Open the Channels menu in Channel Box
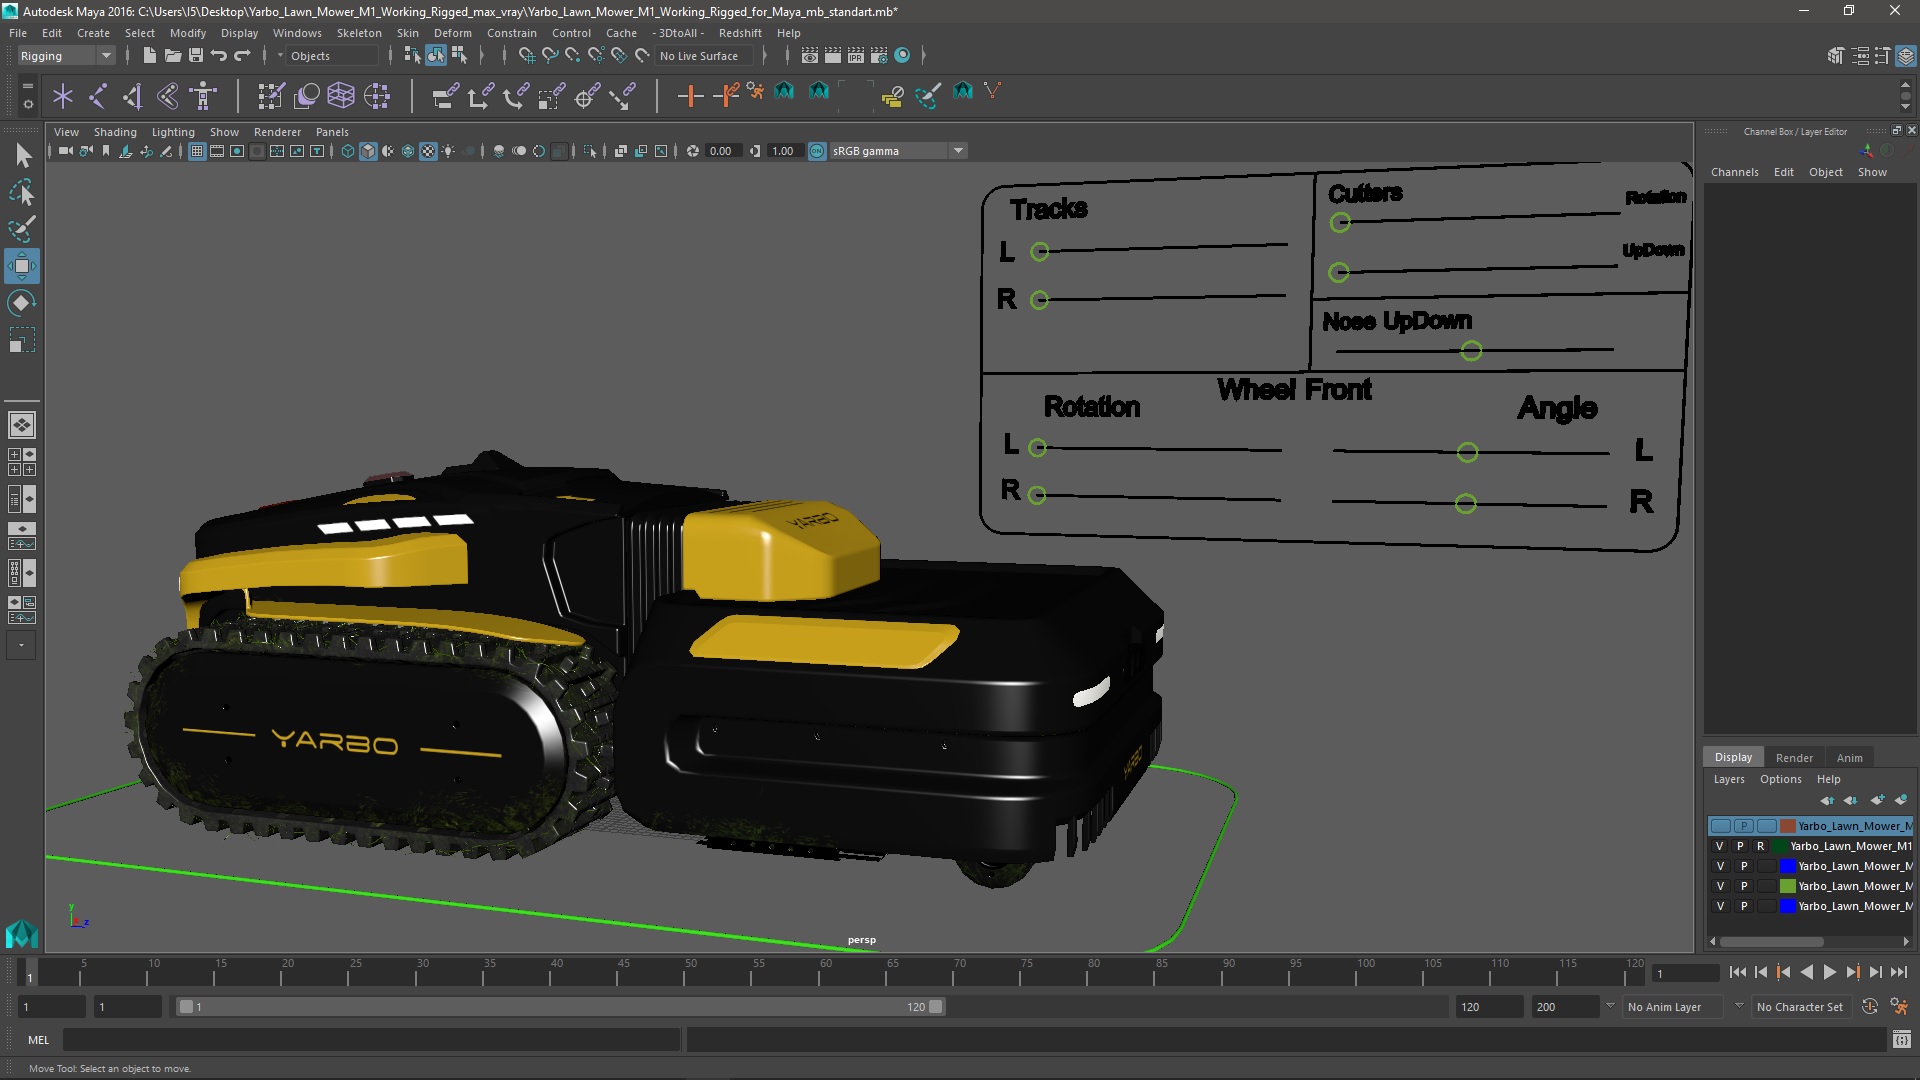This screenshot has width=1920, height=1080. [1734, 172]
